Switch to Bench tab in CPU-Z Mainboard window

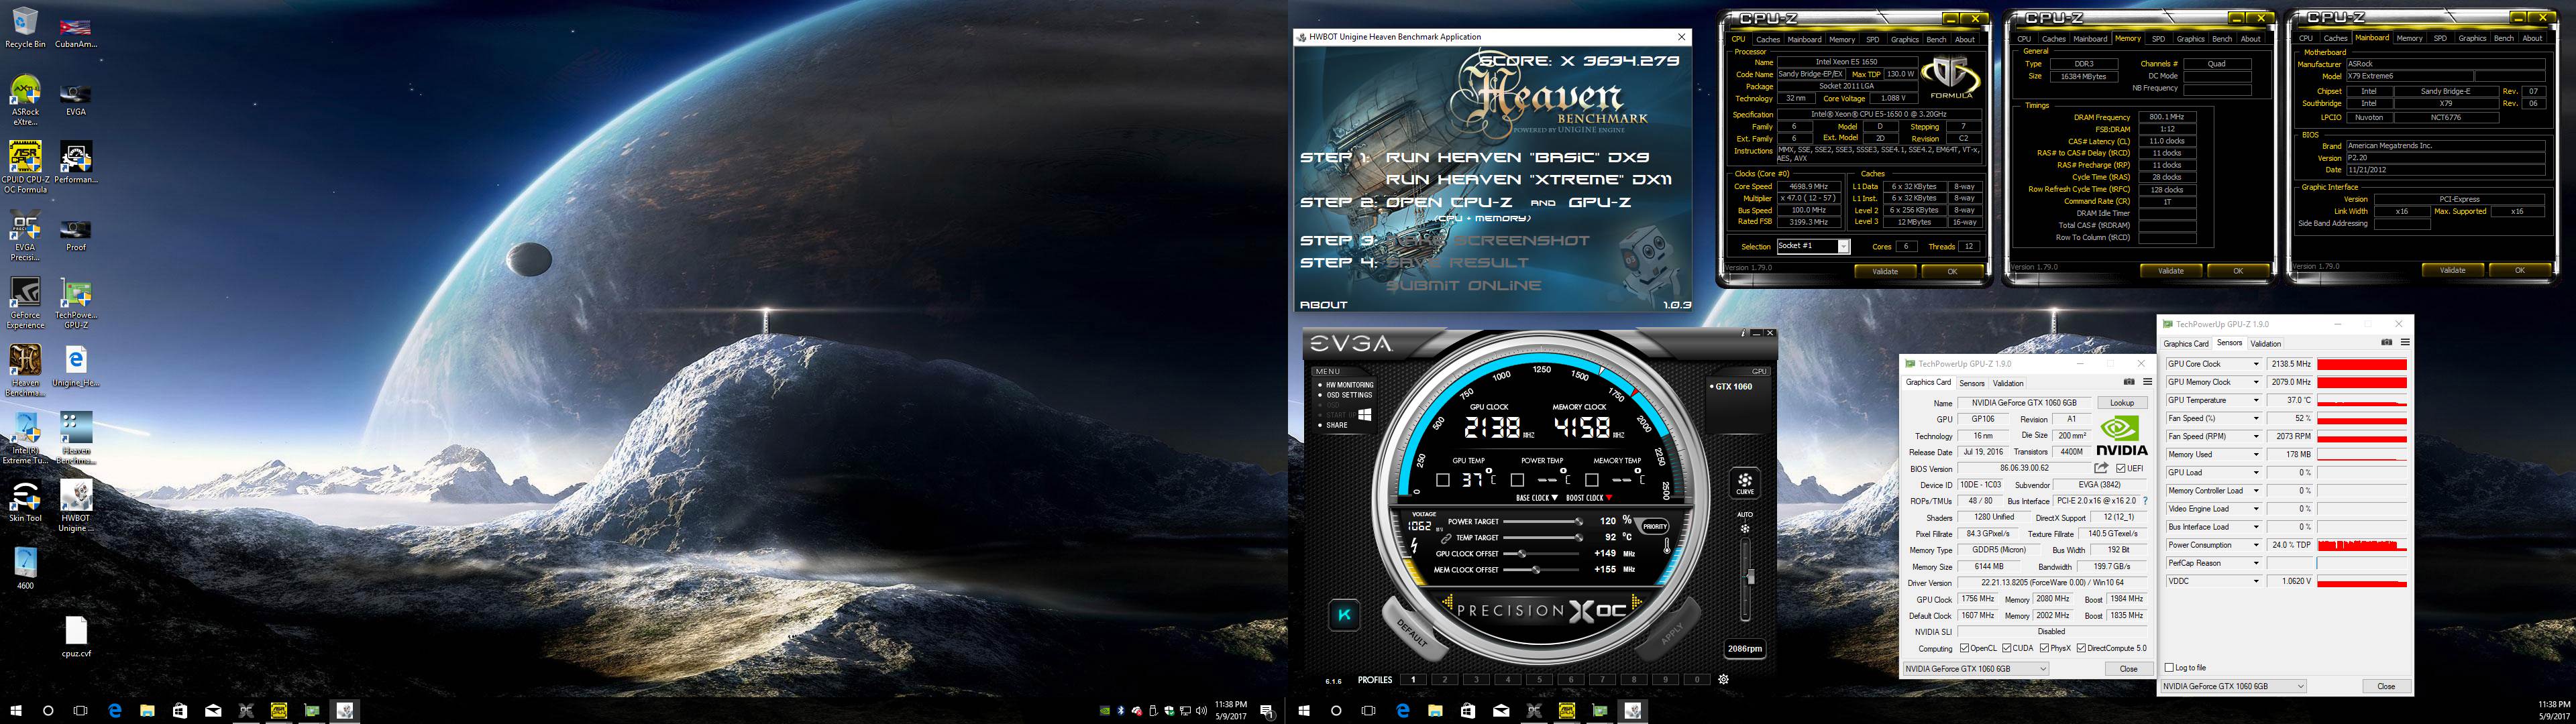pyautogui.click(x=2504, y=39)
